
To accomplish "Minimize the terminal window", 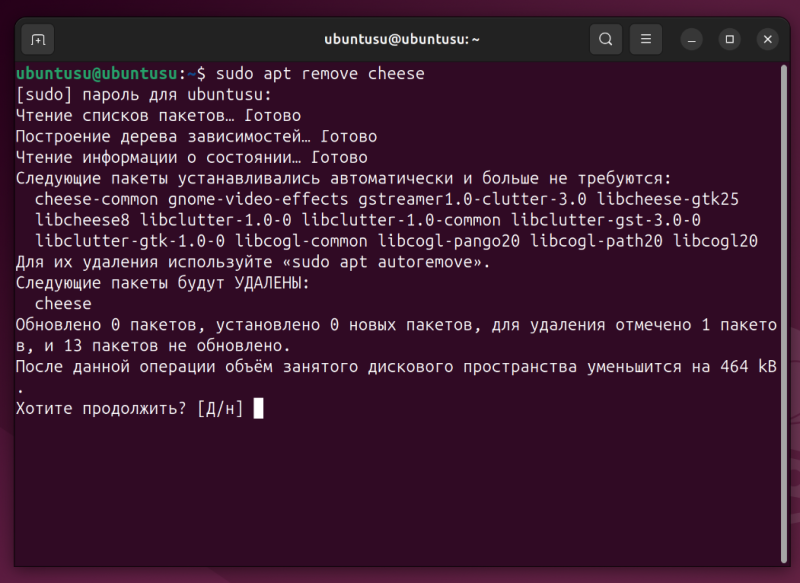I will (691, 39).
